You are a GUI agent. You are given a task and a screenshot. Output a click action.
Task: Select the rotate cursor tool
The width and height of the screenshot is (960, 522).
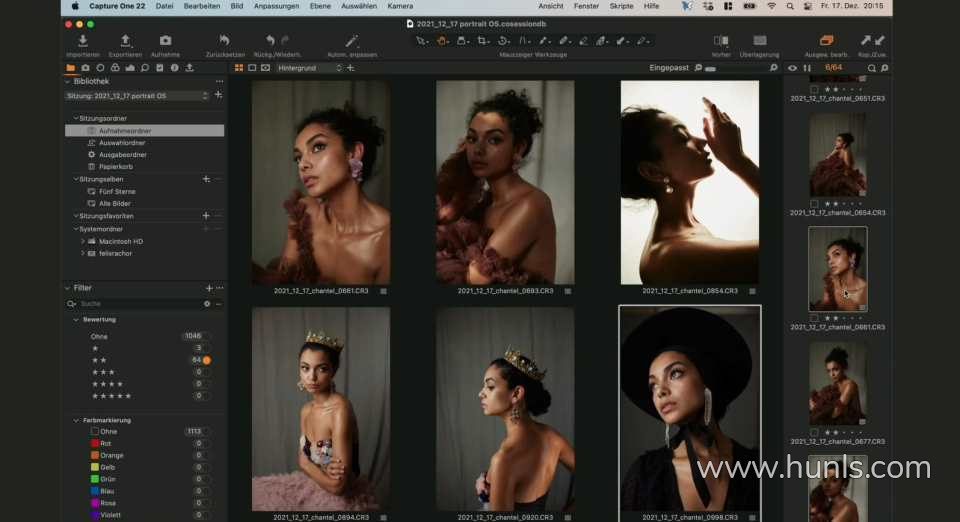pos(503,40)
